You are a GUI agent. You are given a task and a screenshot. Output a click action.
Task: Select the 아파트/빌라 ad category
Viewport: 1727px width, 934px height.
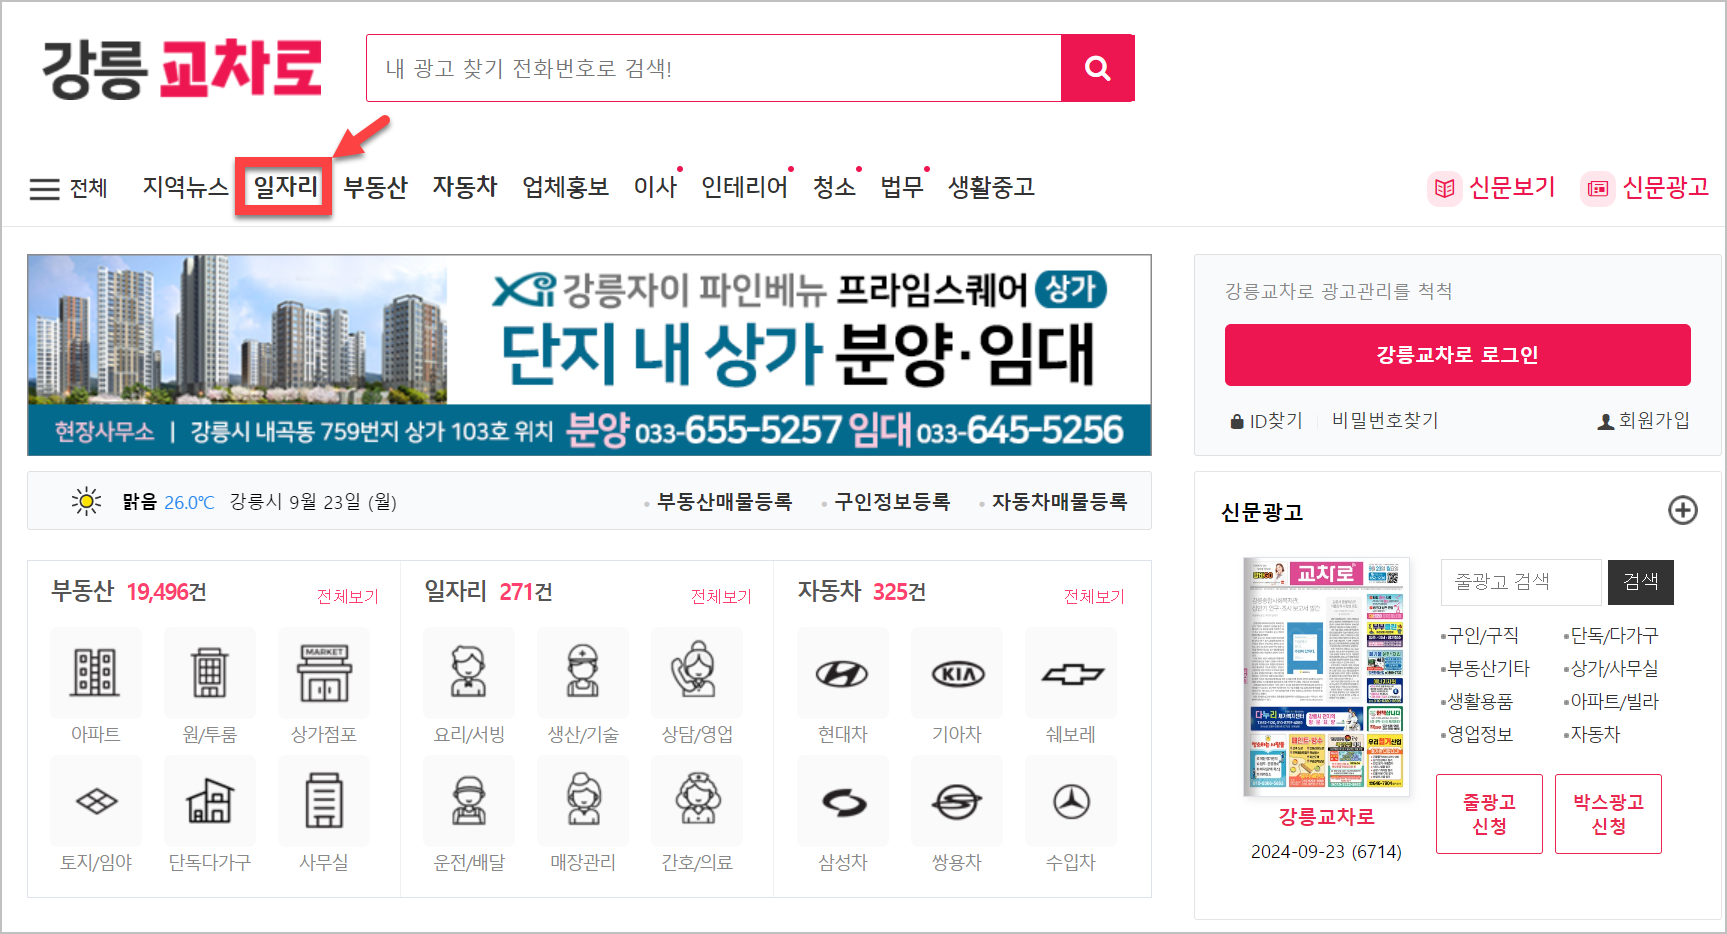click(1613, 701)
